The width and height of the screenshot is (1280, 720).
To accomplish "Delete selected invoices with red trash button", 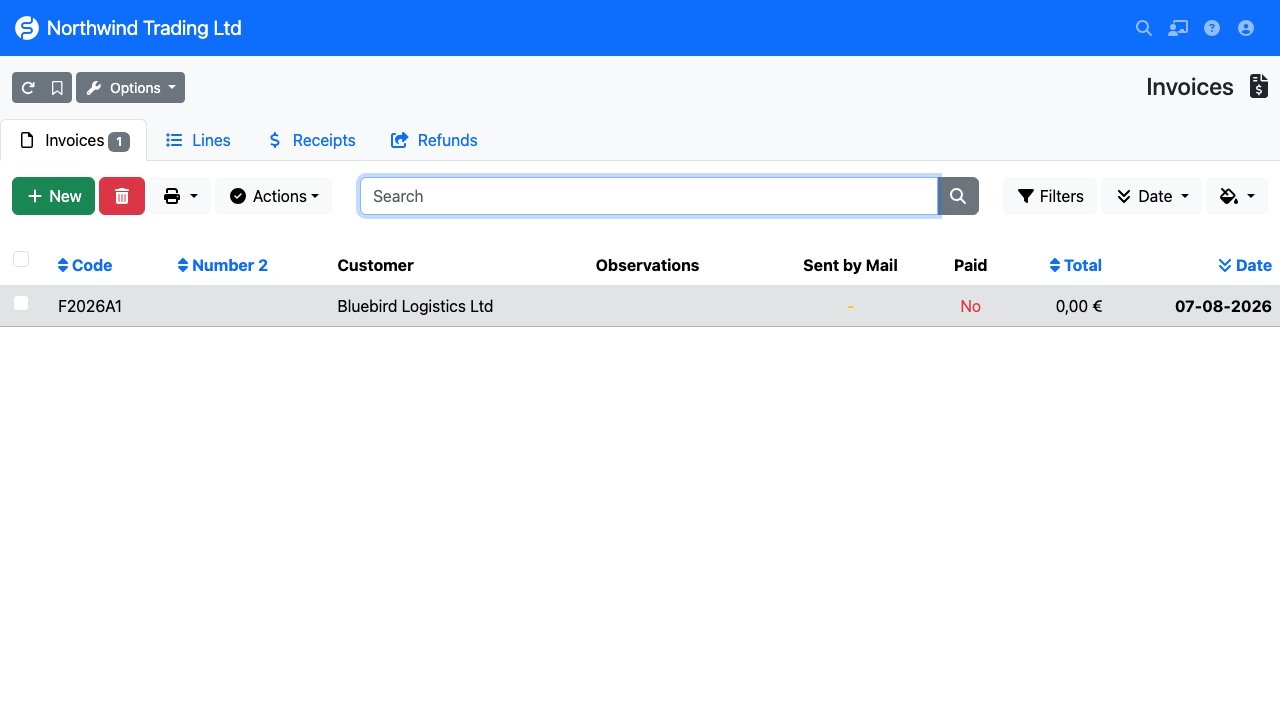I will click(x=122, y=196).
